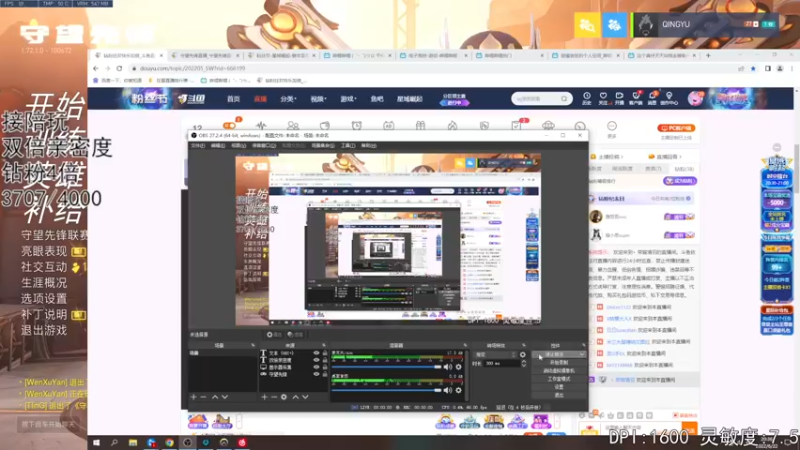Start virtual camera in OBS controls
Image resolution: width=800 pixels, height=450 pixels.
pyautogui.click(x=559, y=371)
